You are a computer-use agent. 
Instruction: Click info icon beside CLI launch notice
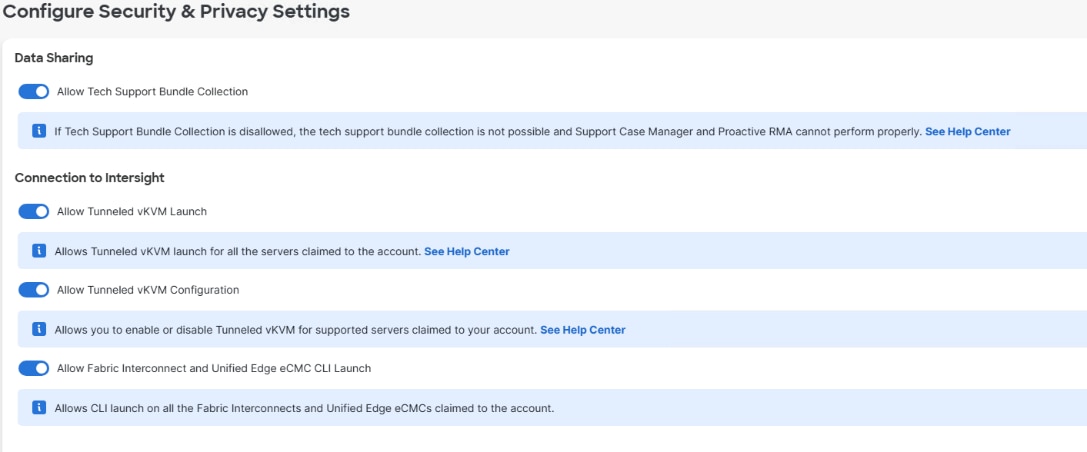39,407
